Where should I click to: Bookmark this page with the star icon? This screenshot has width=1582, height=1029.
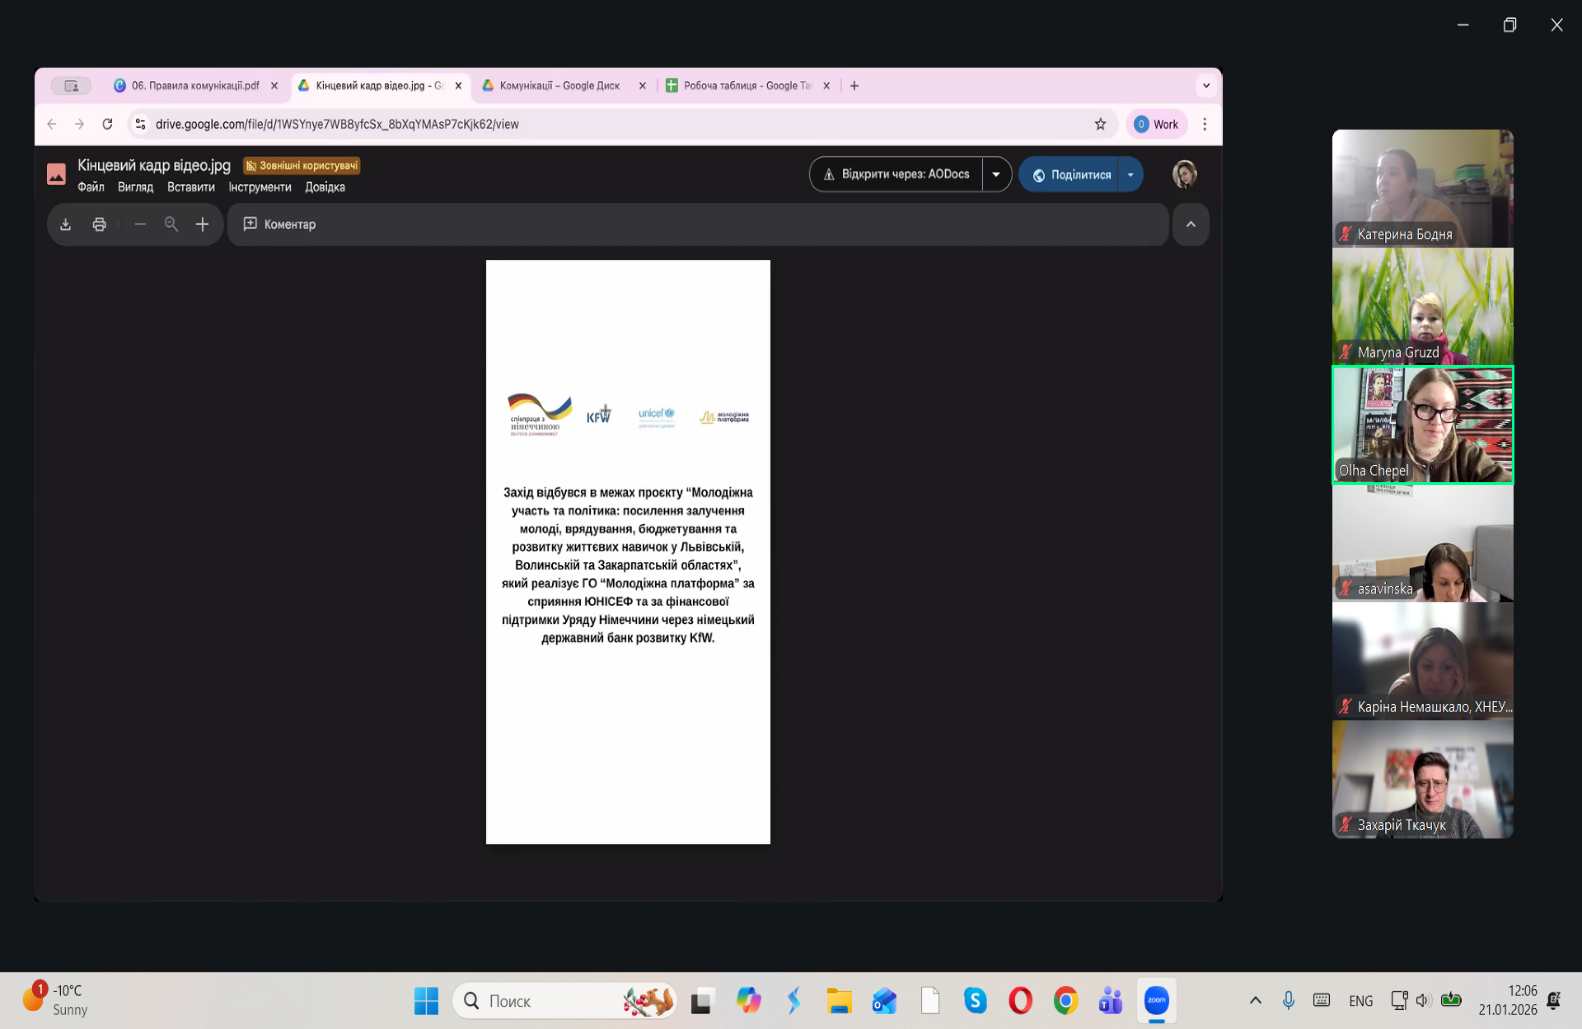(x=1100, y=124)
